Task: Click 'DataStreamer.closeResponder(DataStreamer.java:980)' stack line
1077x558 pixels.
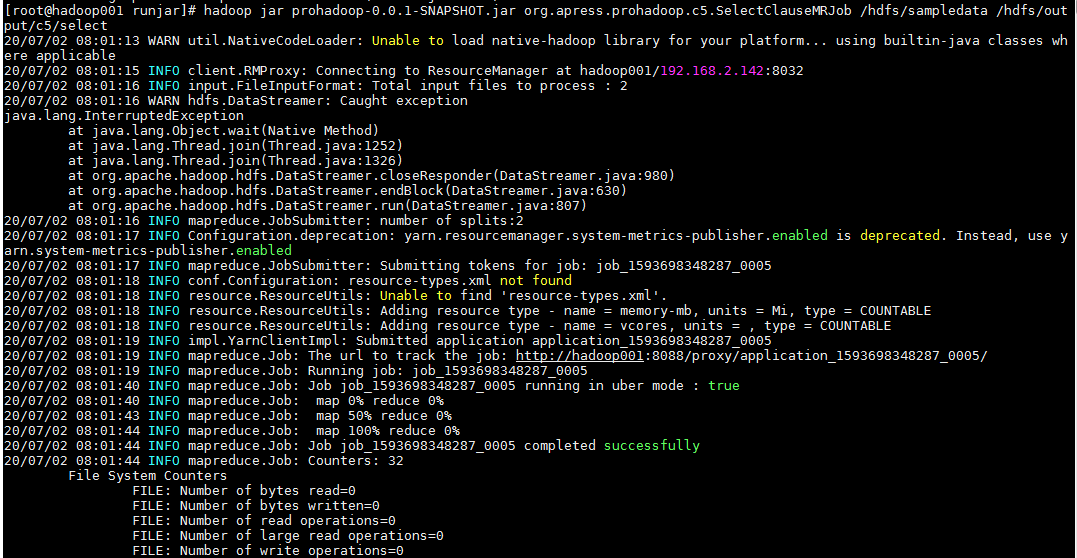Action: (x=372, y=176)
